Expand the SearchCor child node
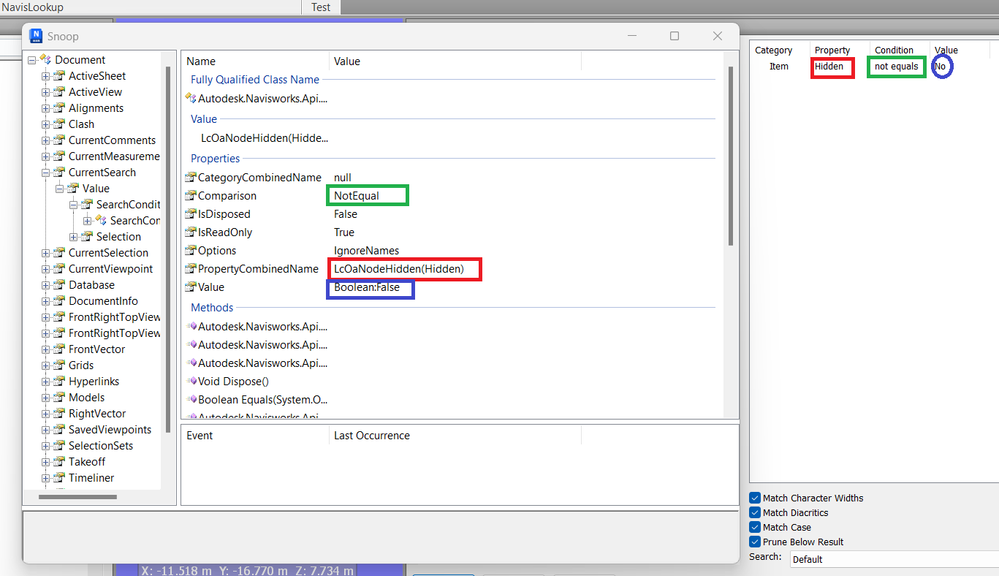 tap(87, 220)
